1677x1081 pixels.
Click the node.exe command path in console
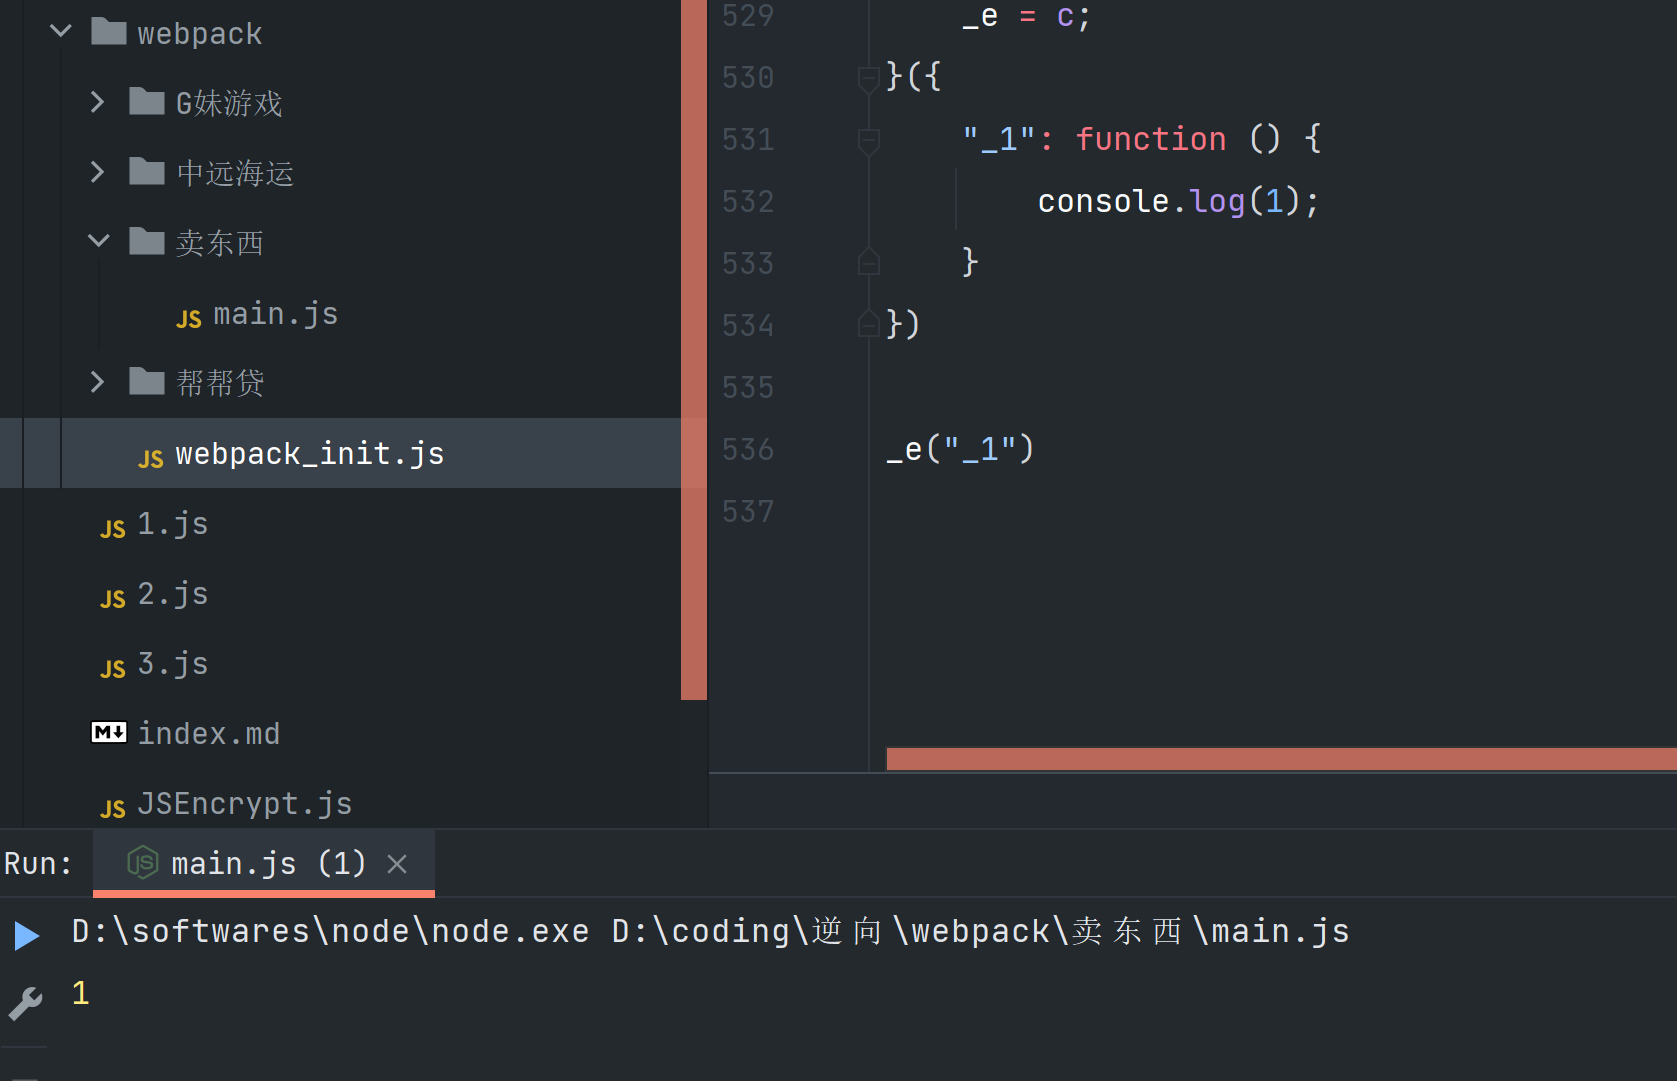point(331,931)
